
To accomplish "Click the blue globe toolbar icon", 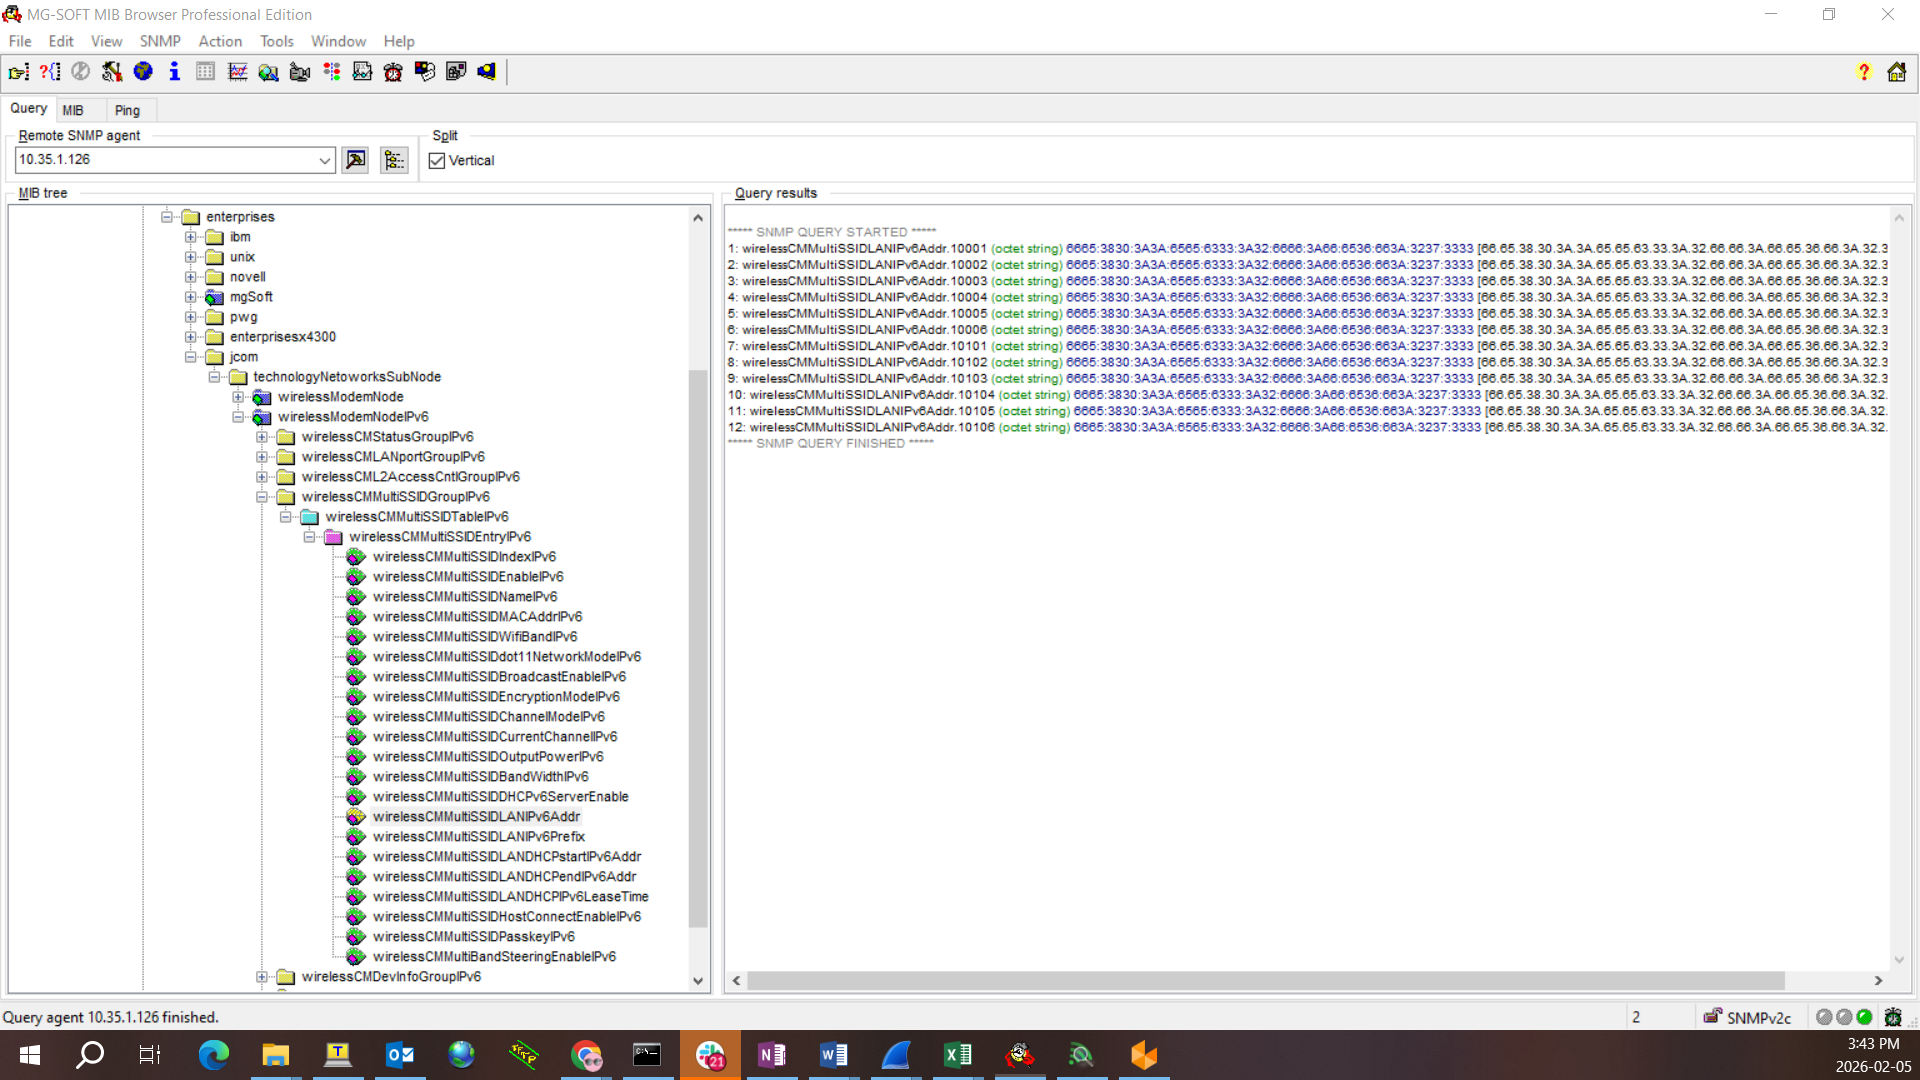I will [x=143, y=72].
